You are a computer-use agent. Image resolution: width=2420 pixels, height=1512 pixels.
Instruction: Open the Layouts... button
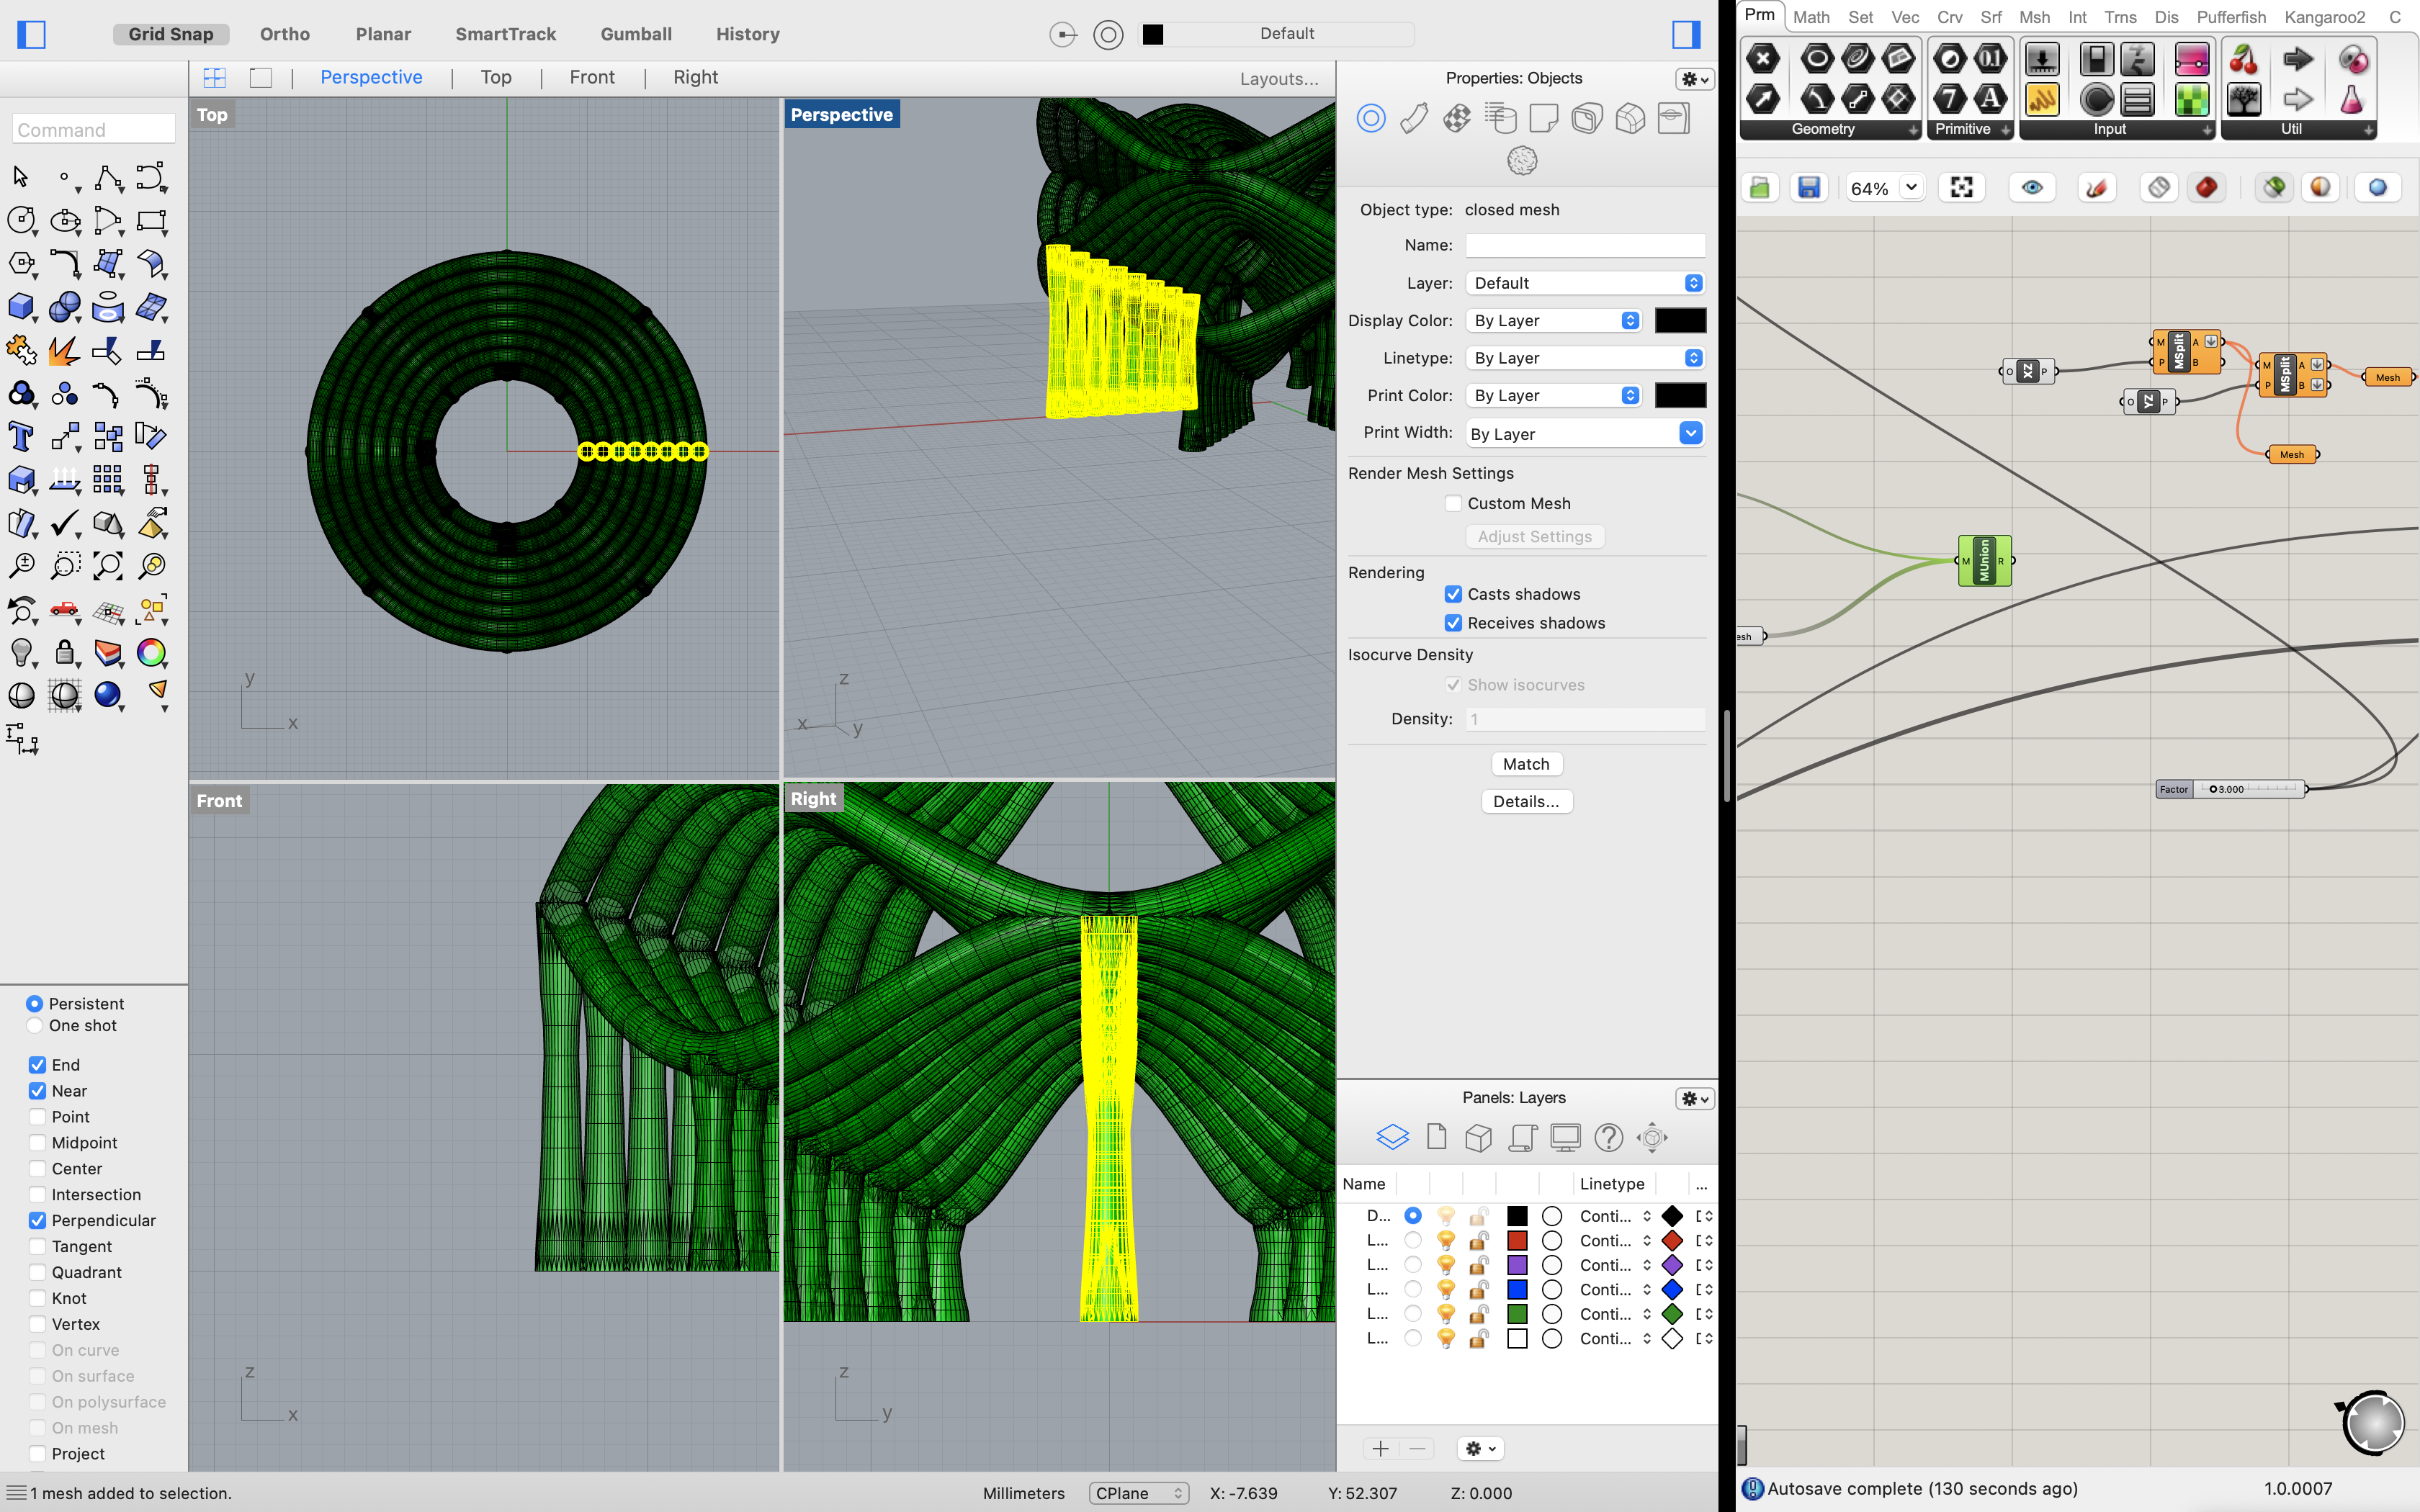click(1279, 79)
